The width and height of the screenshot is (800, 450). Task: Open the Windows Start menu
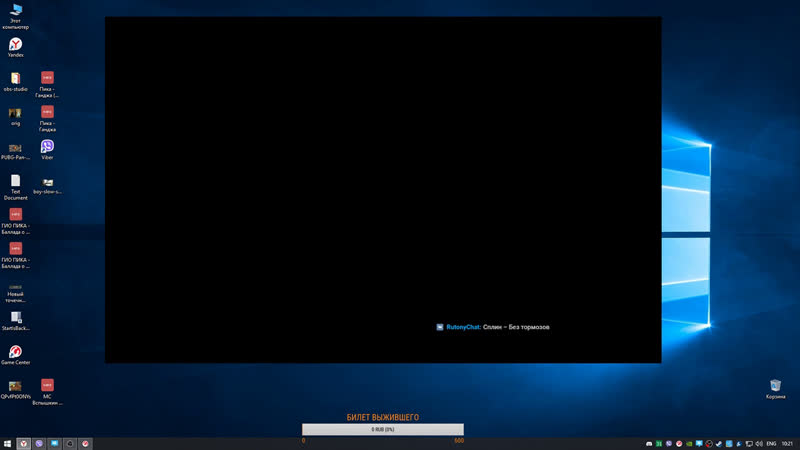[x=7, y=444]
